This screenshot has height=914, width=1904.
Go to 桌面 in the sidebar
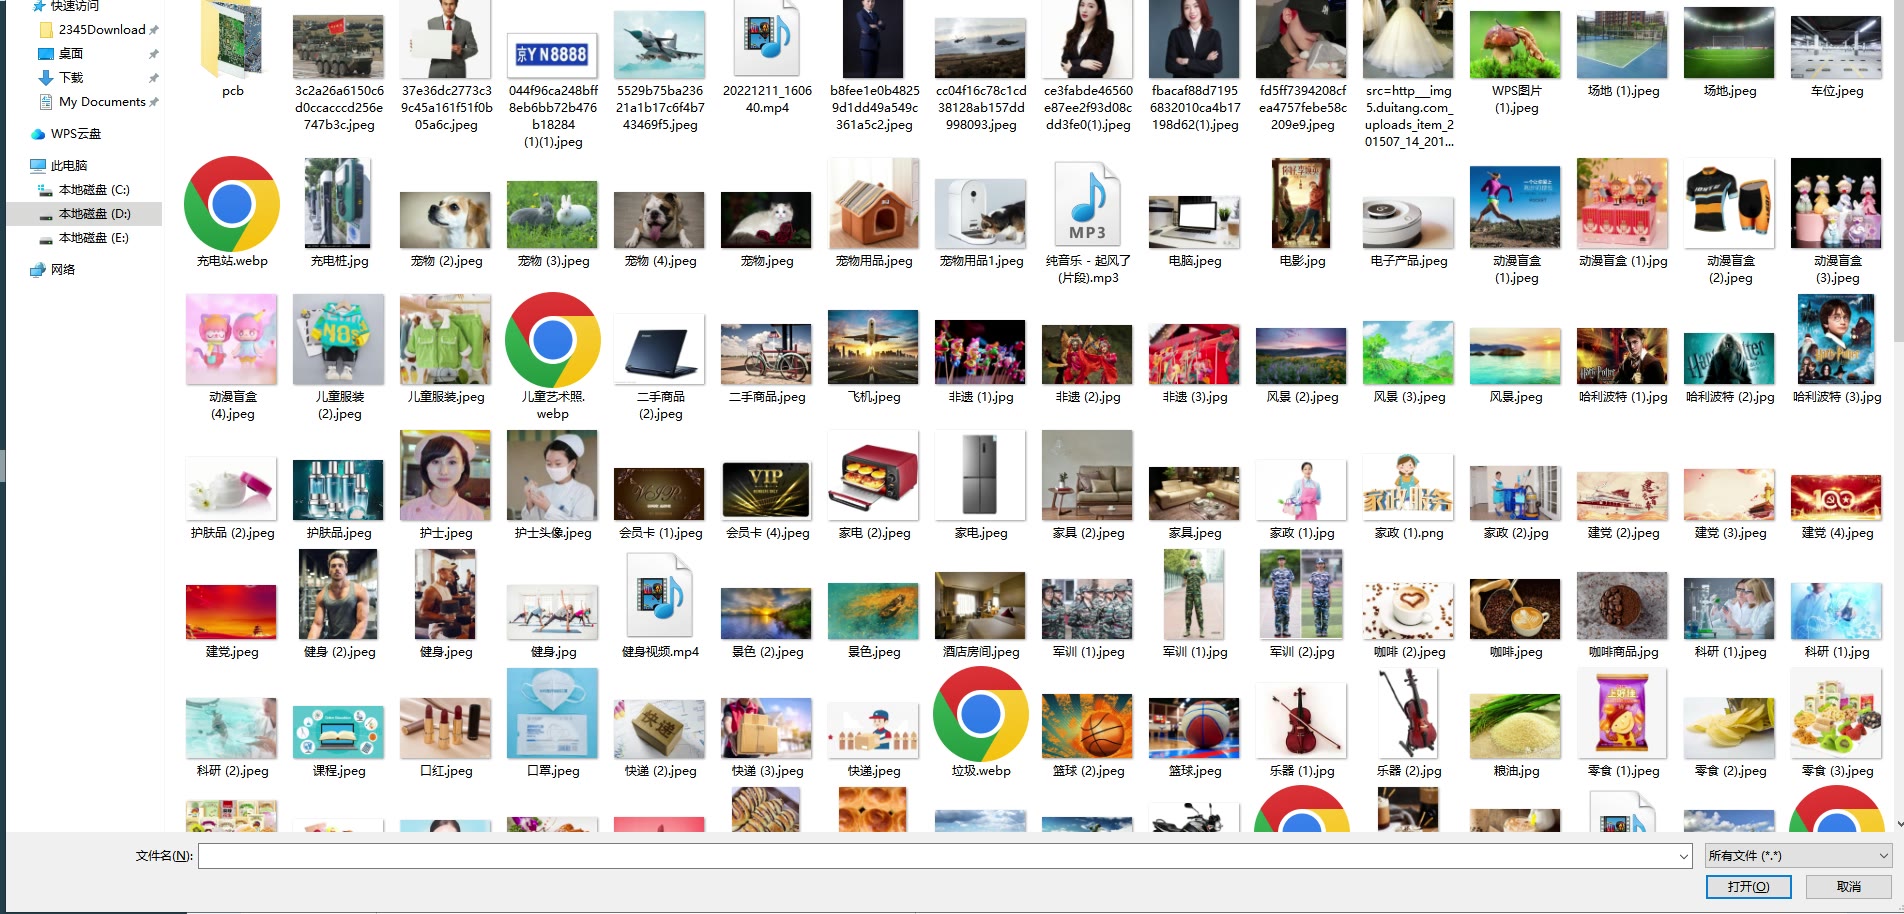point(71,54)
